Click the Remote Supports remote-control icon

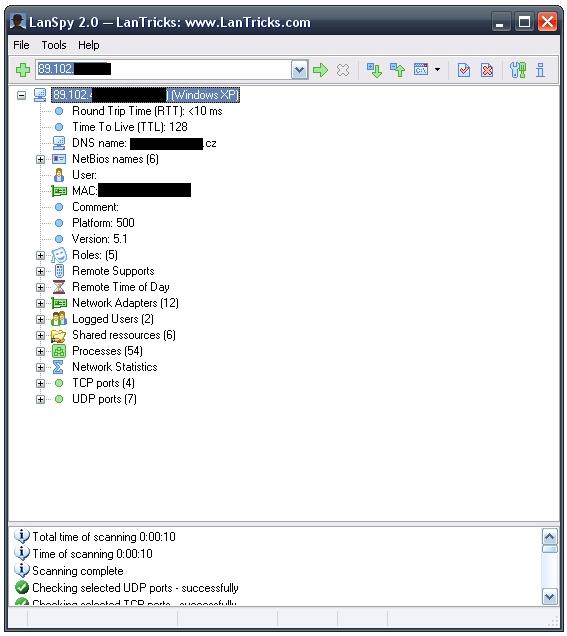click(x=59, y=271)
